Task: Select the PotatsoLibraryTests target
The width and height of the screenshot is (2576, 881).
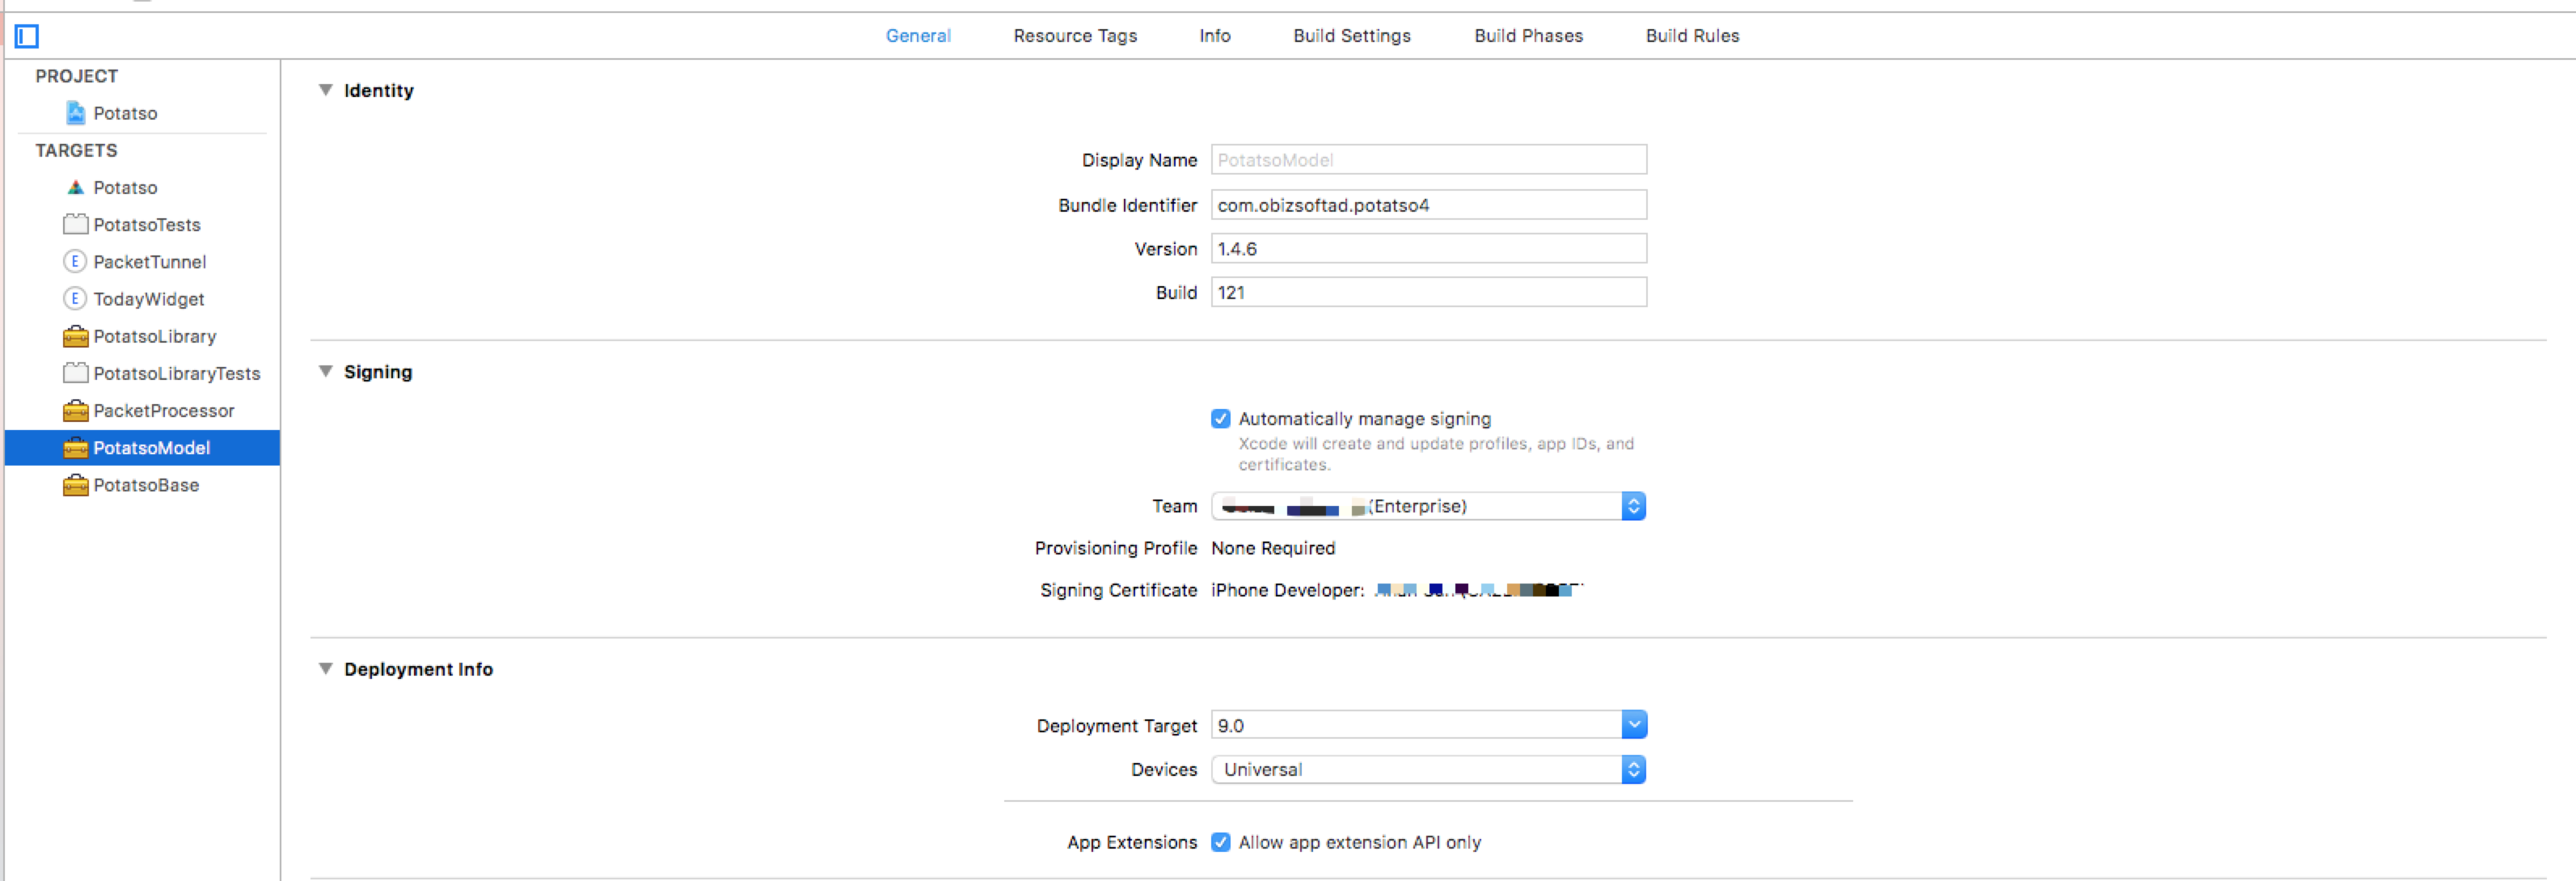Action: [x=176, y=373]
